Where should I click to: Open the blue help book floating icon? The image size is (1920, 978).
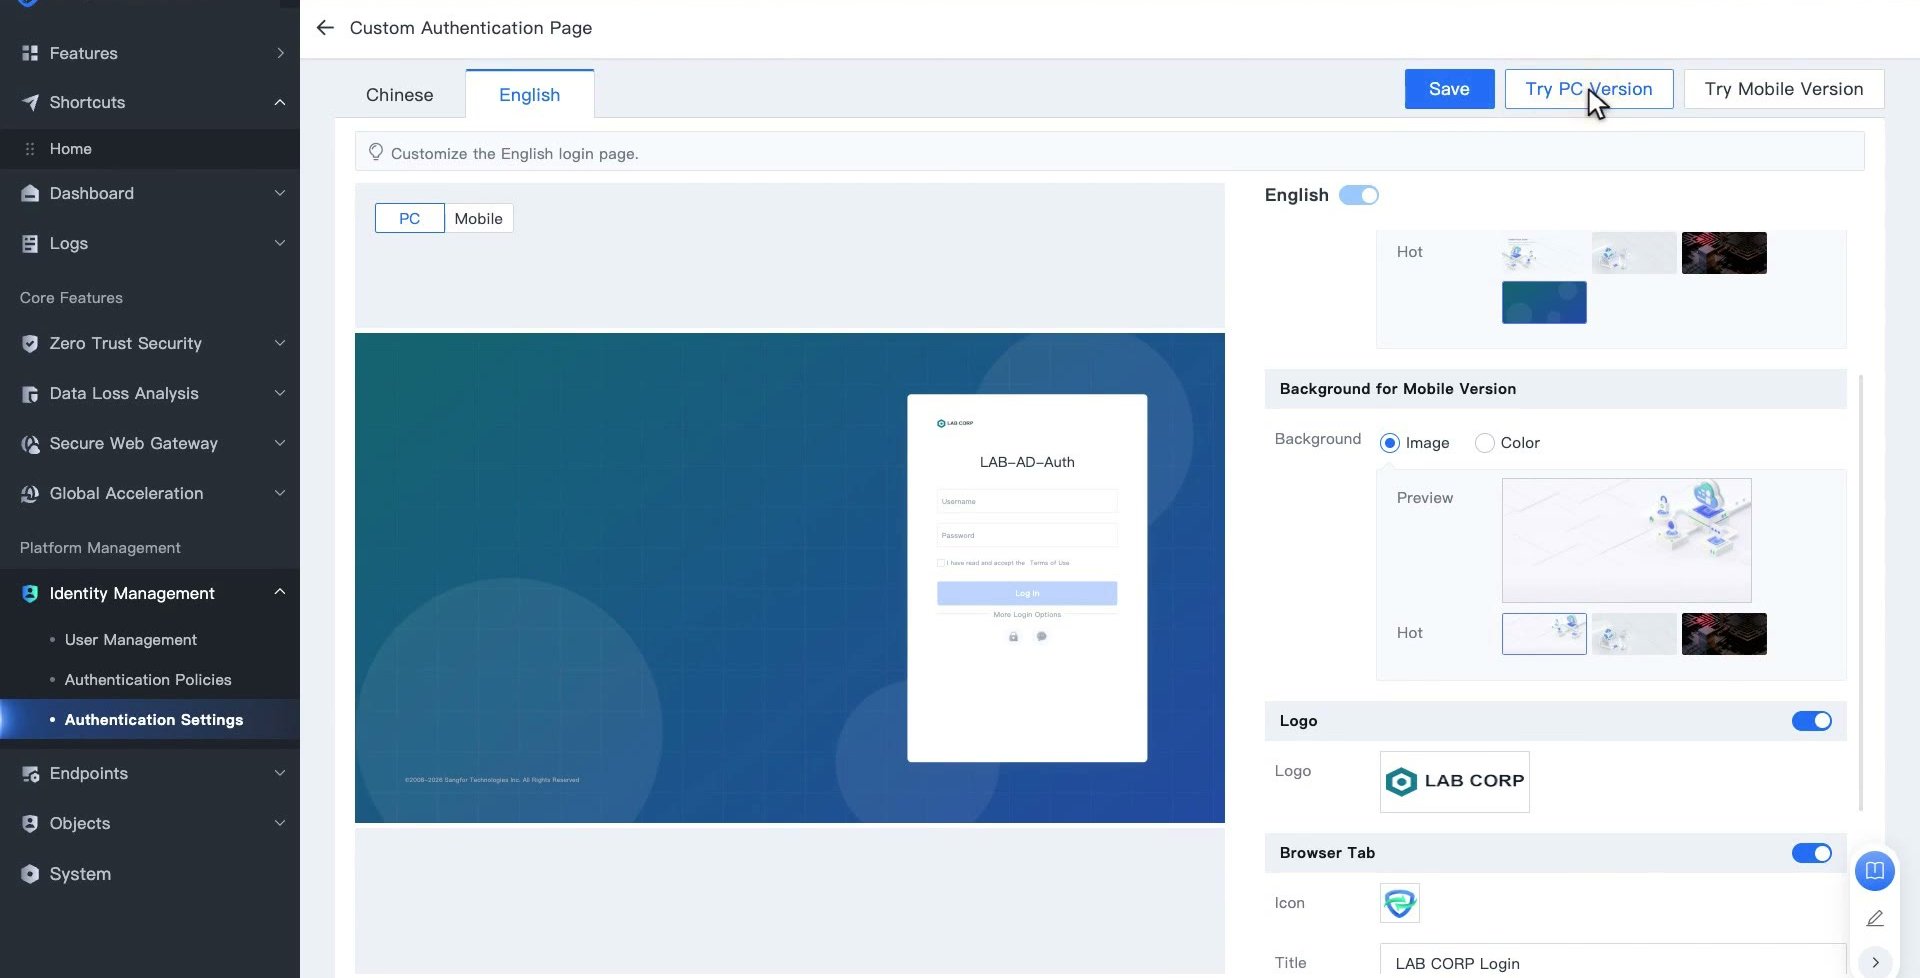[1874, 870]
